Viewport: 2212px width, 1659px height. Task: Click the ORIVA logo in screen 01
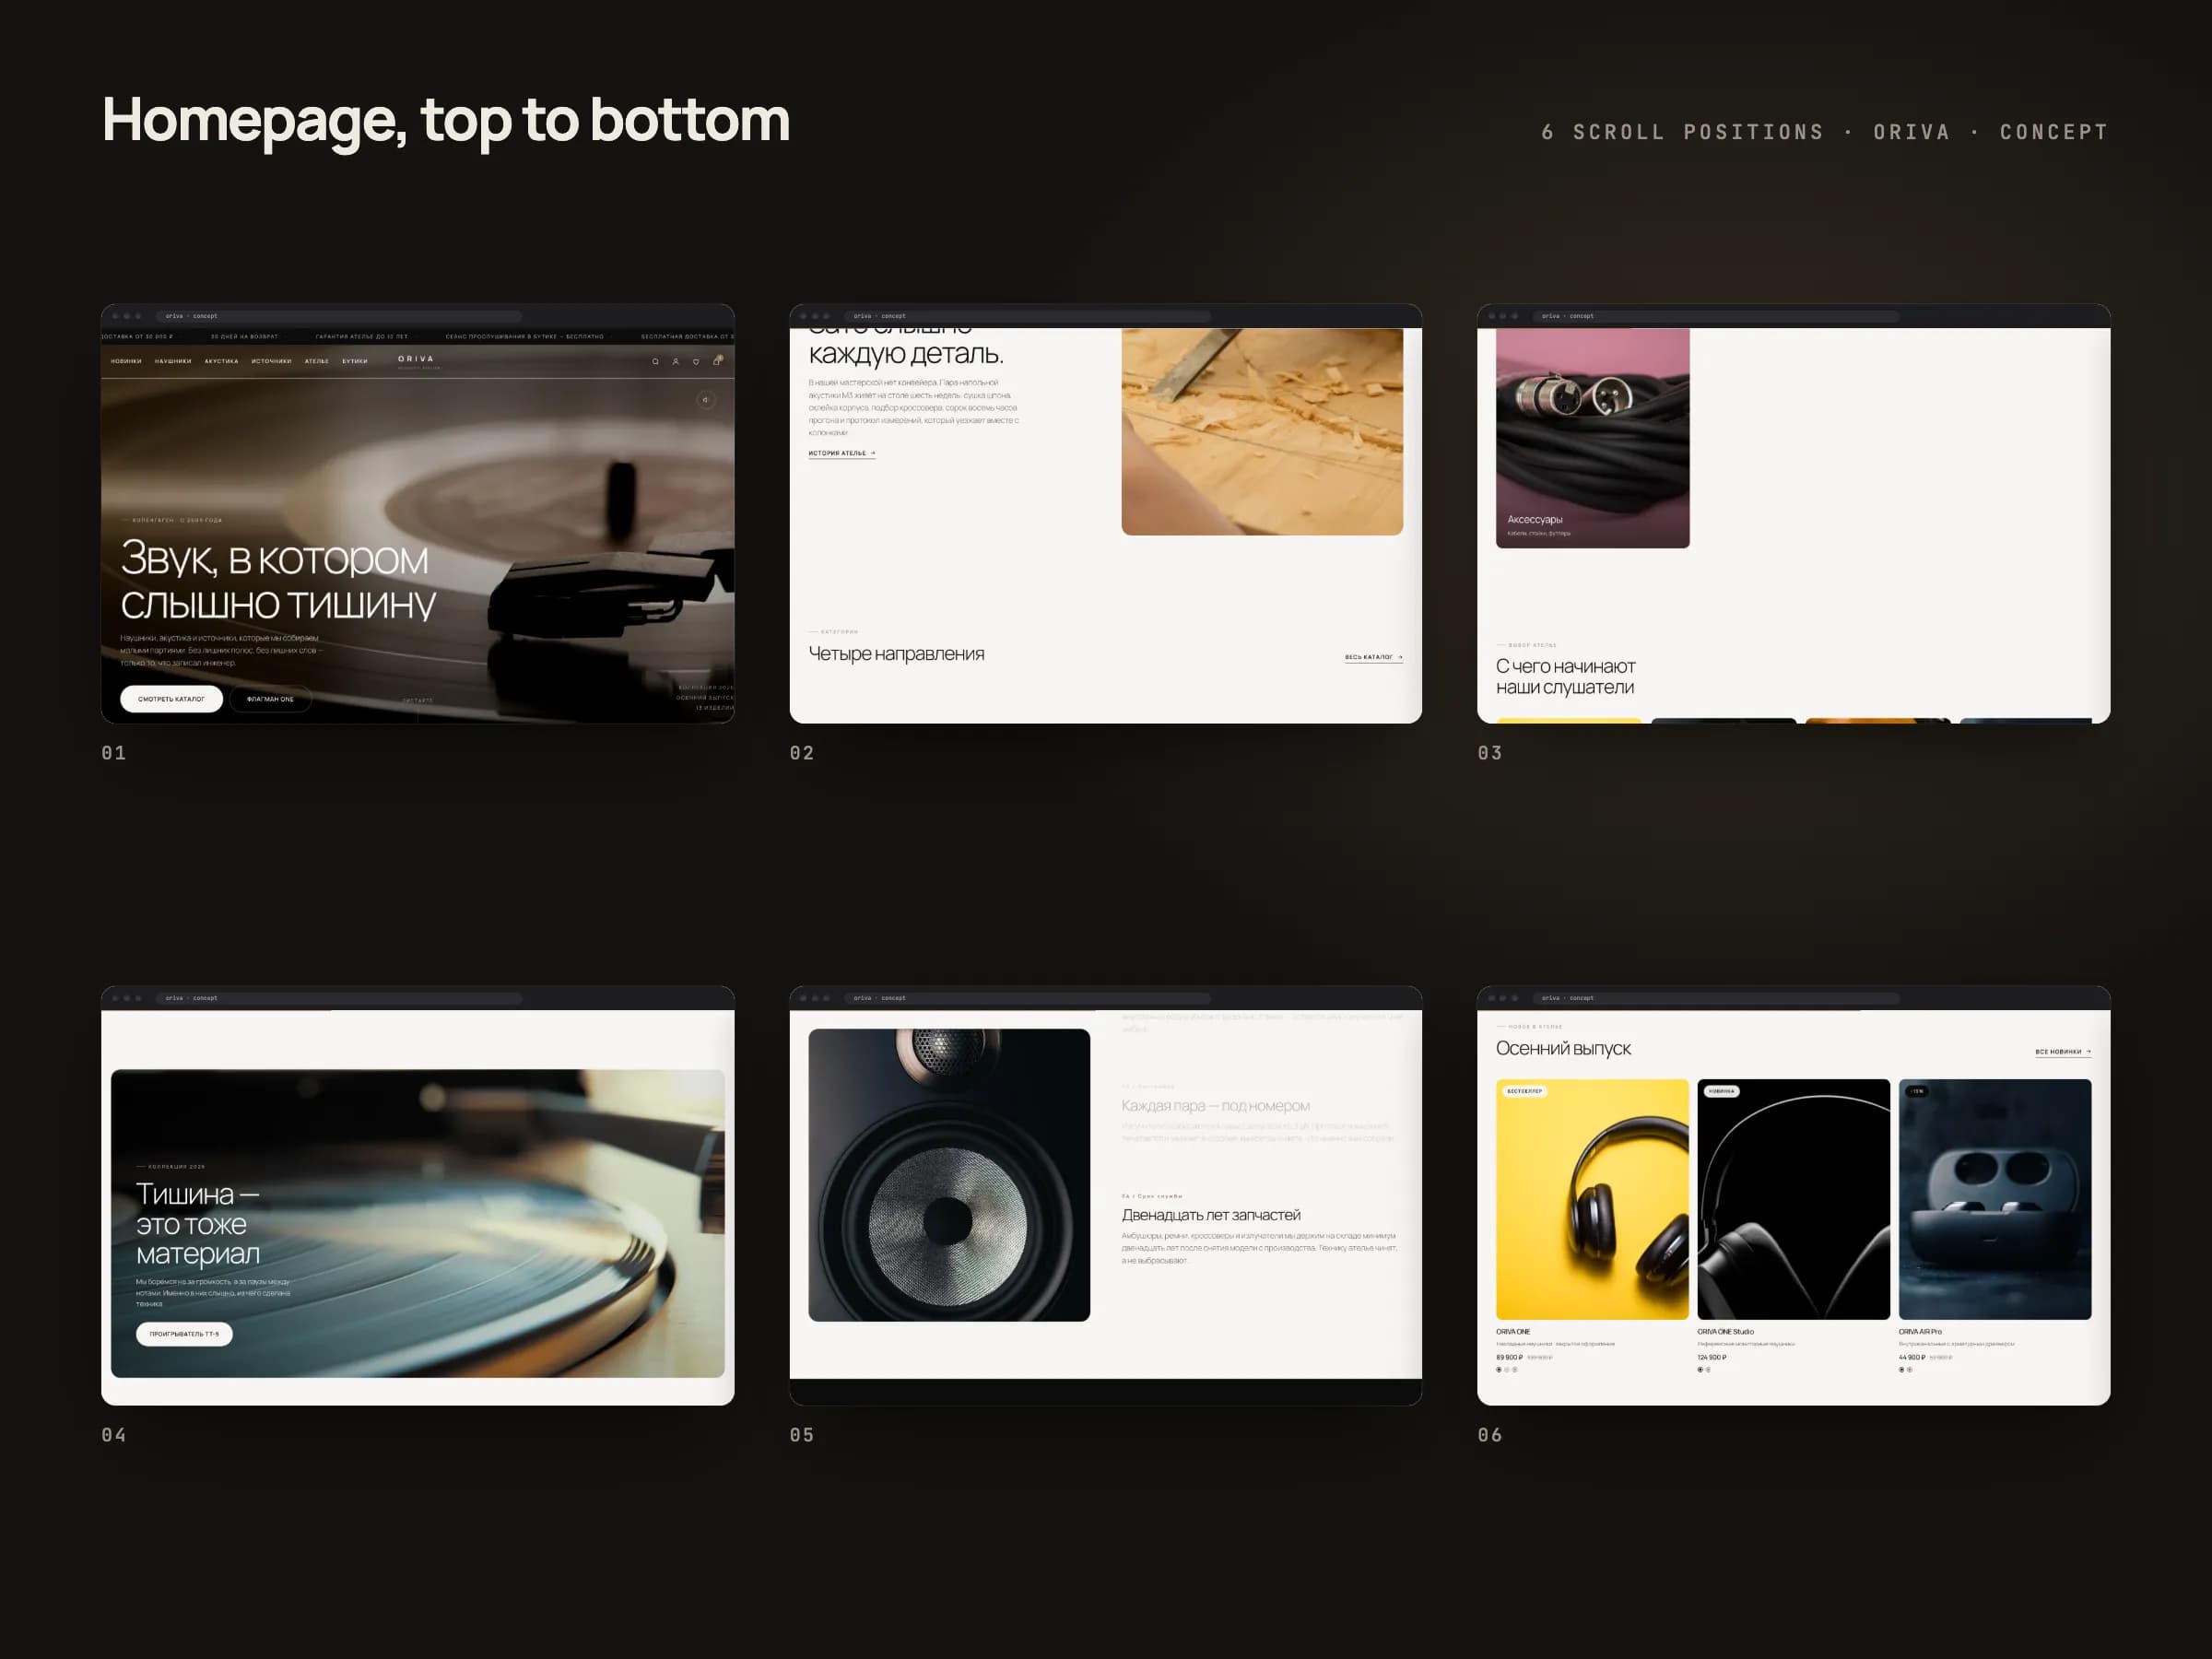pyautogui.click(x=417, y=361)
